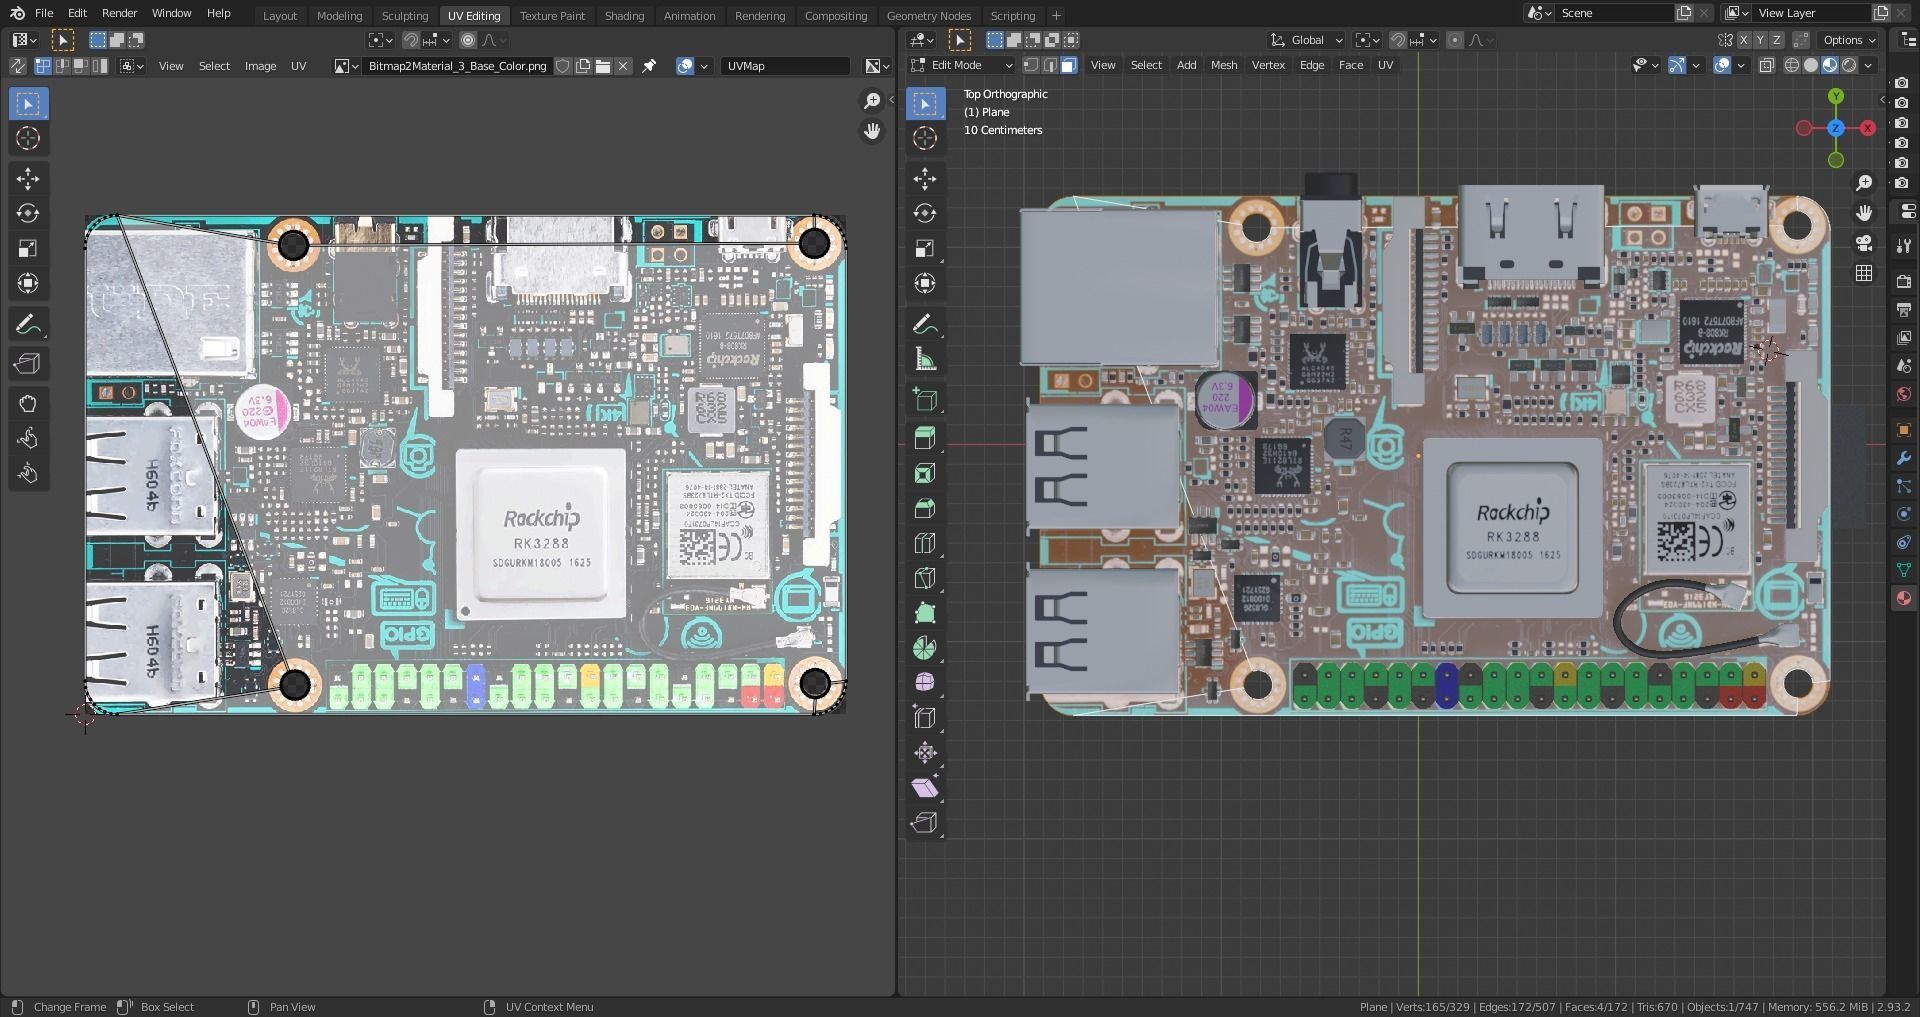The image size is (1920, 1017).
Task: Open the Image menu in UV editor
Action: pos(260,66)
